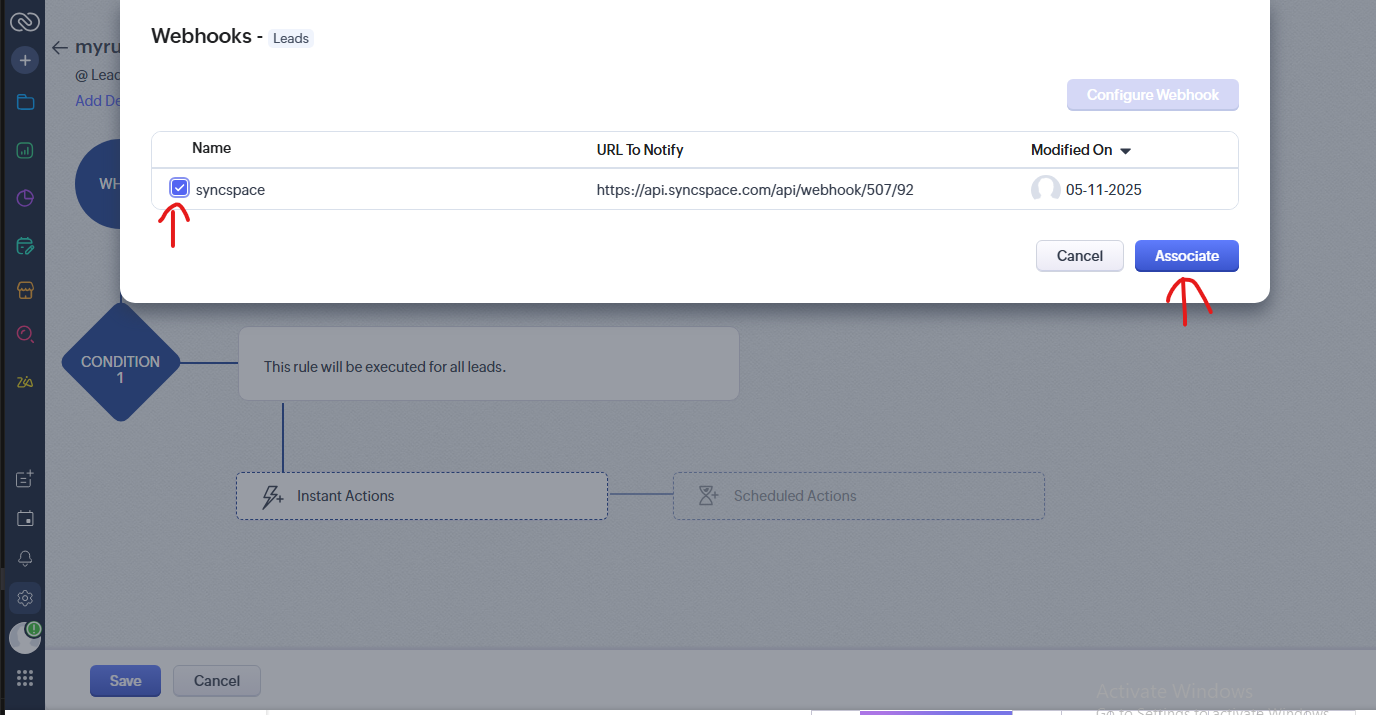Open the Zoho CRM logo at the sidebar top
1376x715 pixels.
pos(25,21)
